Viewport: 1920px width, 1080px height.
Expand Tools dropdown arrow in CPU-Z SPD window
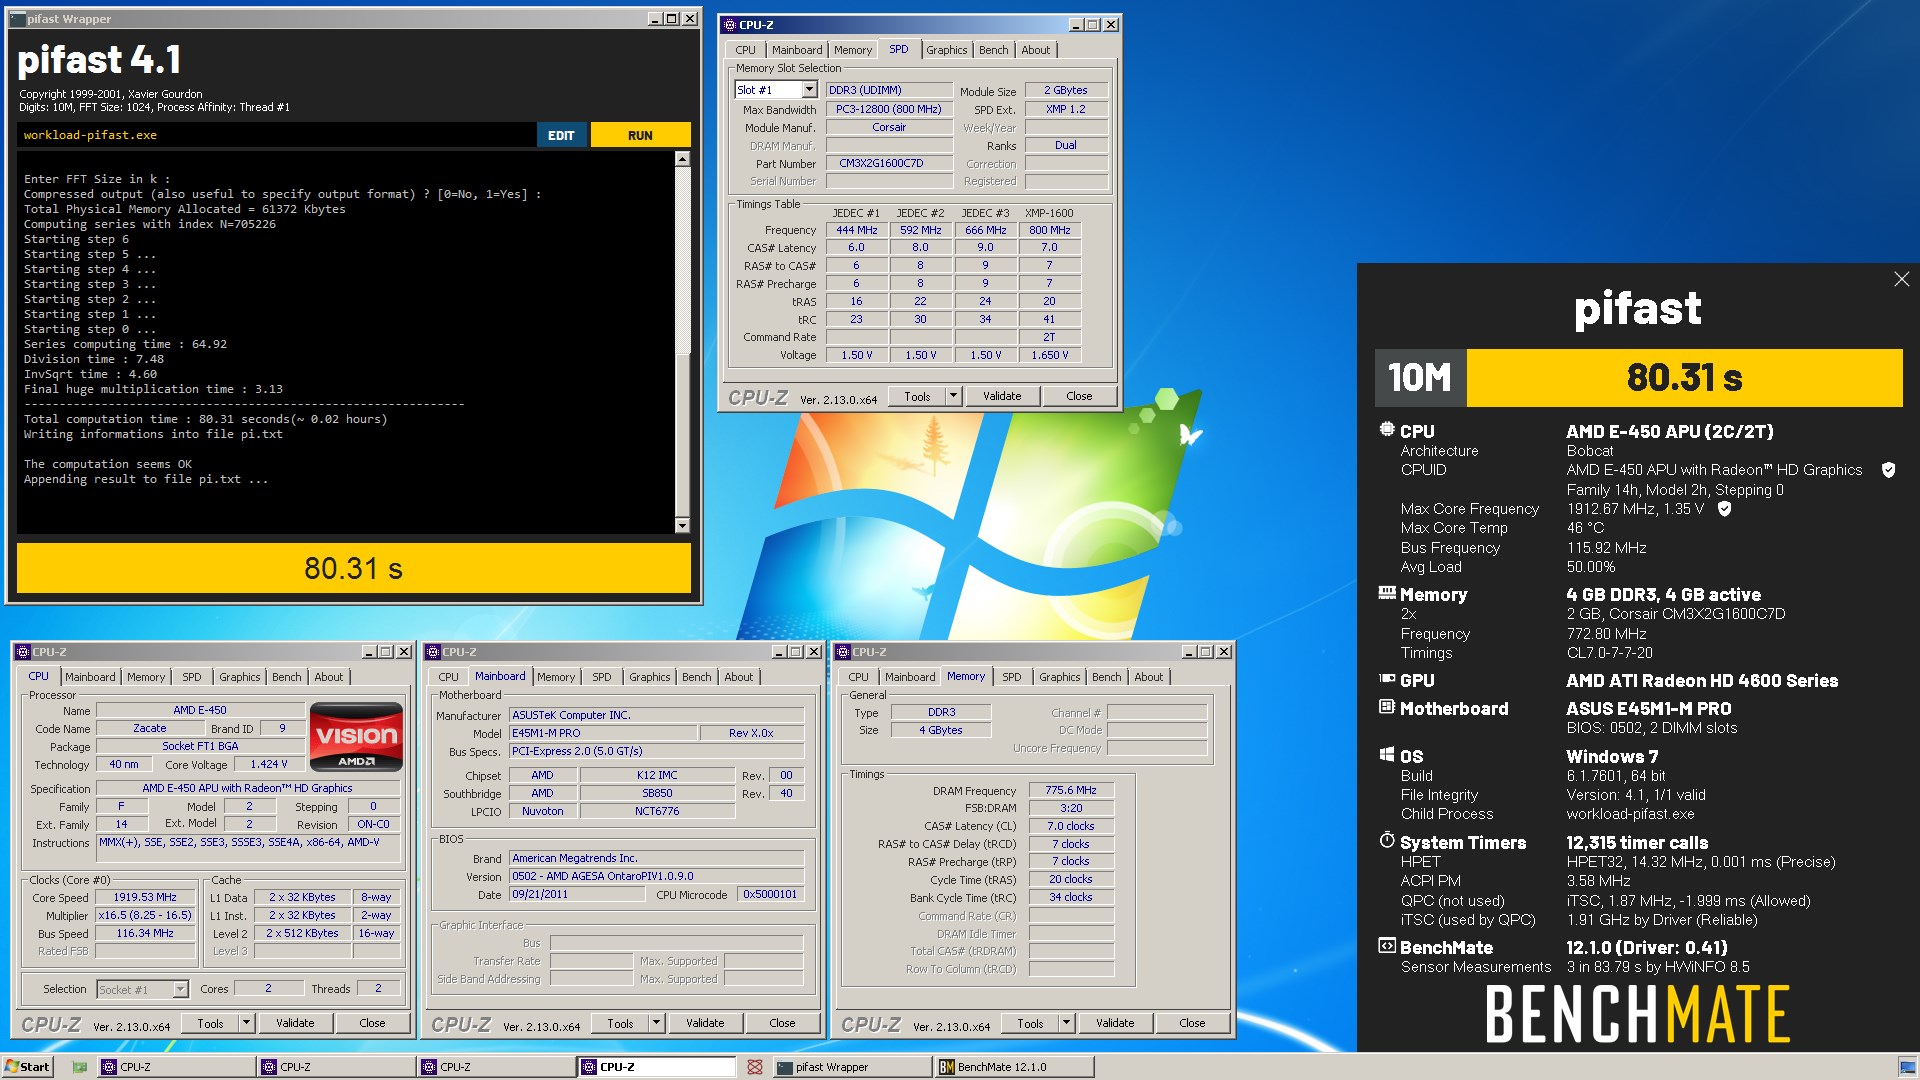point(953,396)
